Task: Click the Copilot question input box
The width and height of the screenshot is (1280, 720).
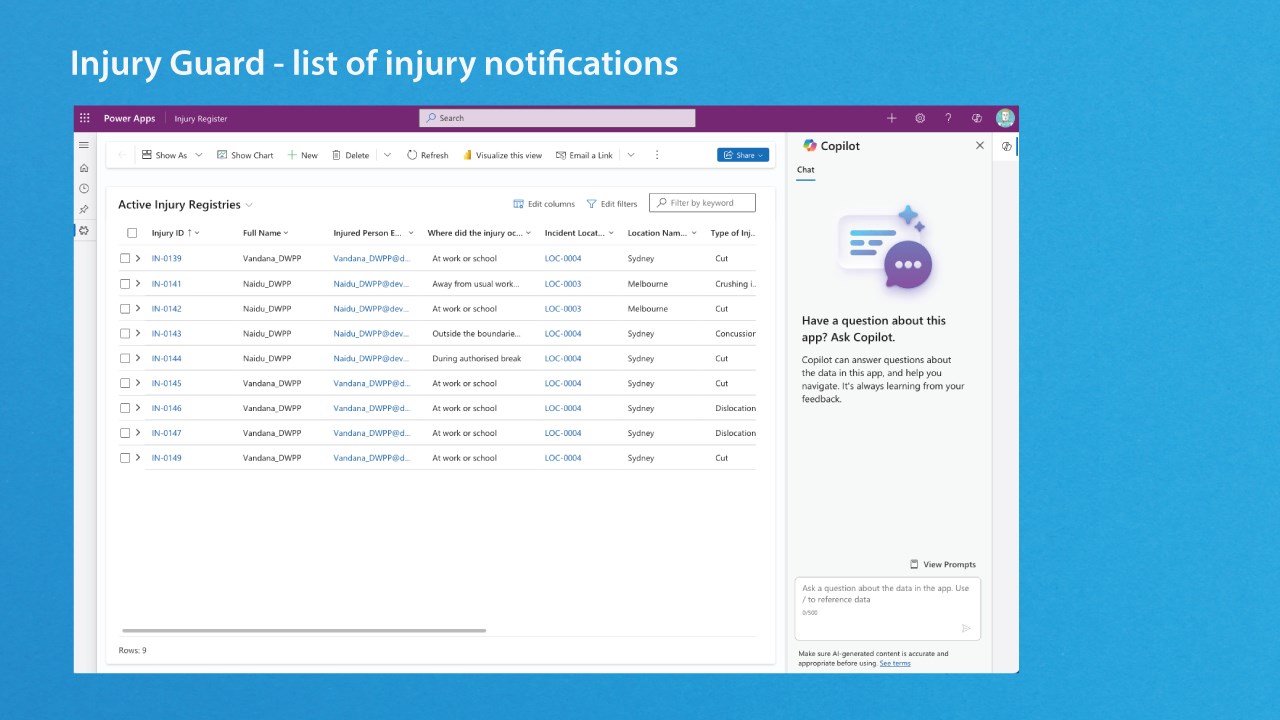Action: [888, 608]
